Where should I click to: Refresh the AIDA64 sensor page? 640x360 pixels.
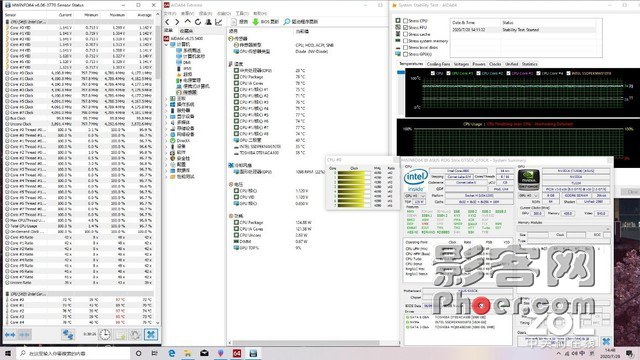(198, 22)
